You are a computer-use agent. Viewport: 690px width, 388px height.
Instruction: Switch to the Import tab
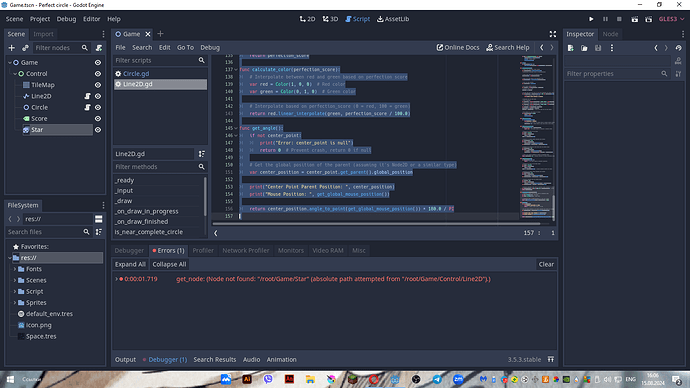coord(43,34)
